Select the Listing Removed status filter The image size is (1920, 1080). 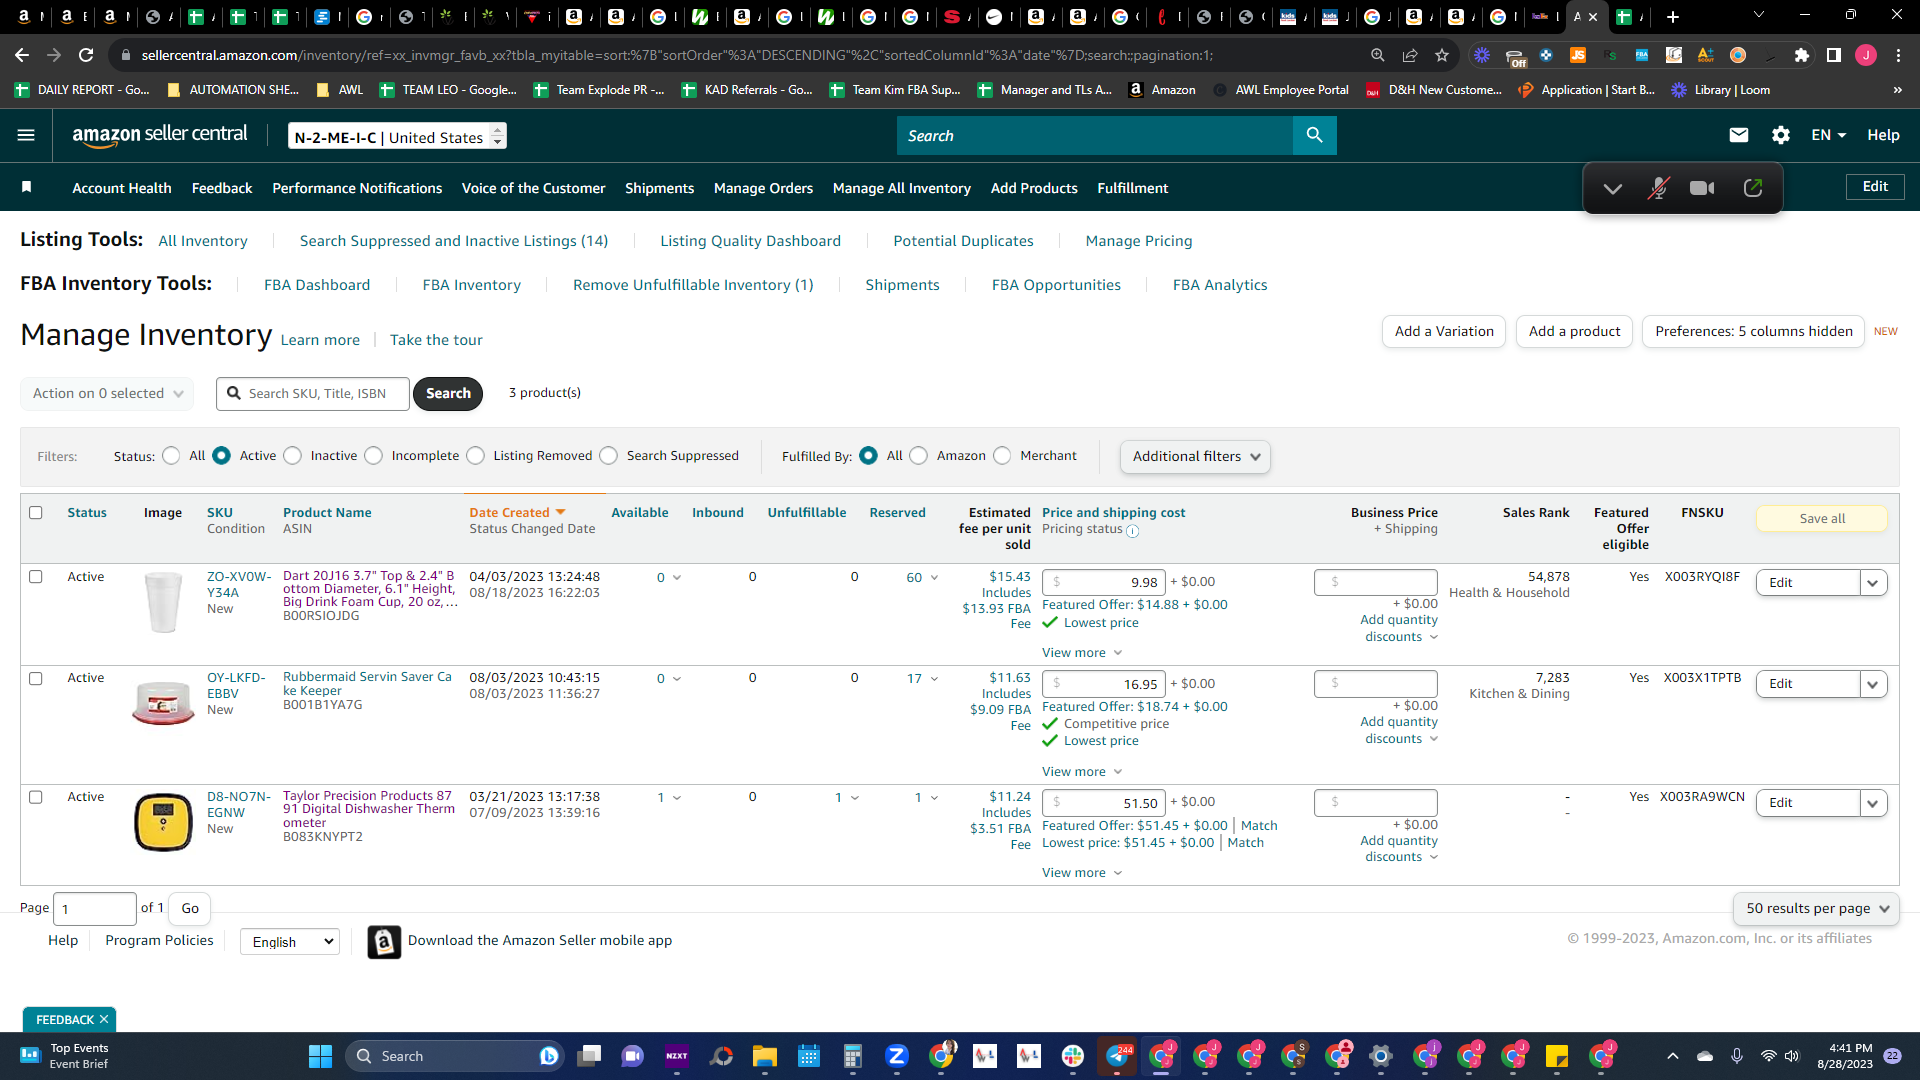click(476, 456)
